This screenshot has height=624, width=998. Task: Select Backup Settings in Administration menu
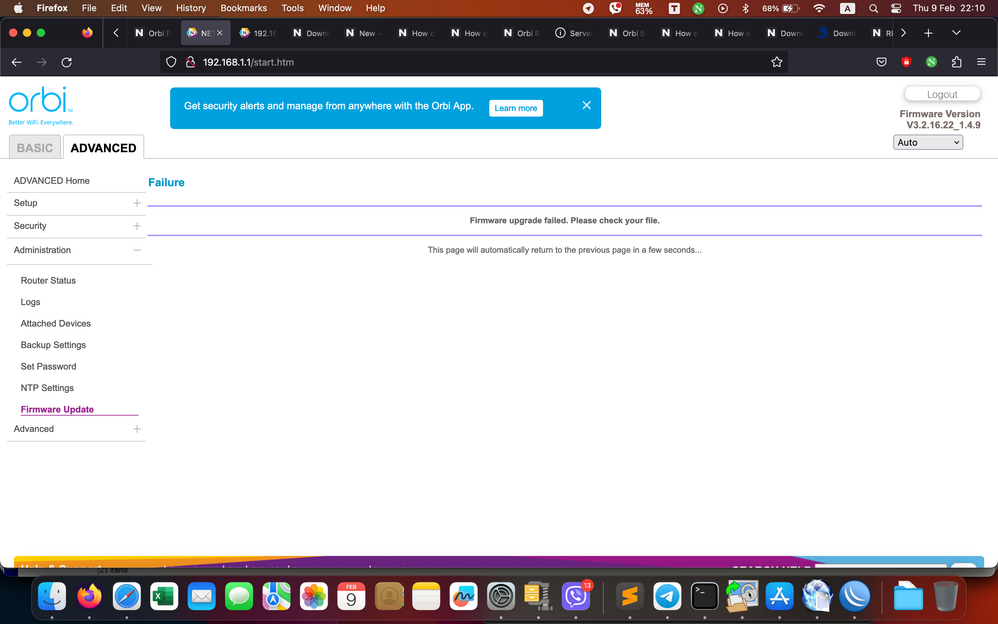pos(53,345)
